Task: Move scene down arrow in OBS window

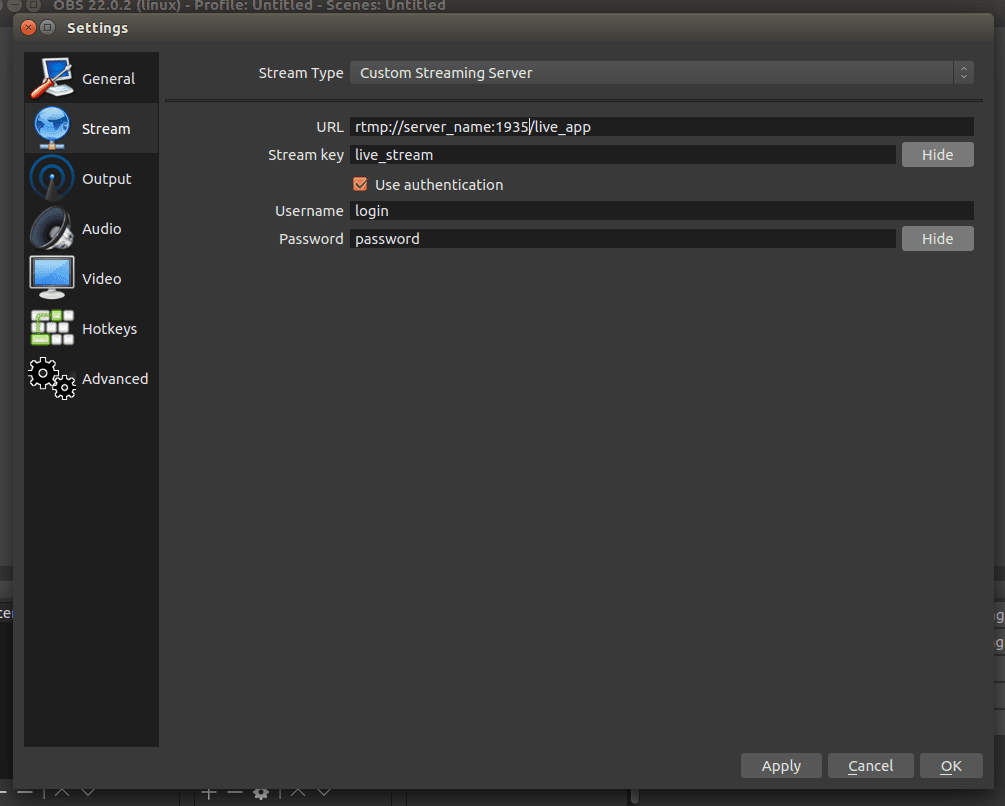Action: tap(88, 793)
